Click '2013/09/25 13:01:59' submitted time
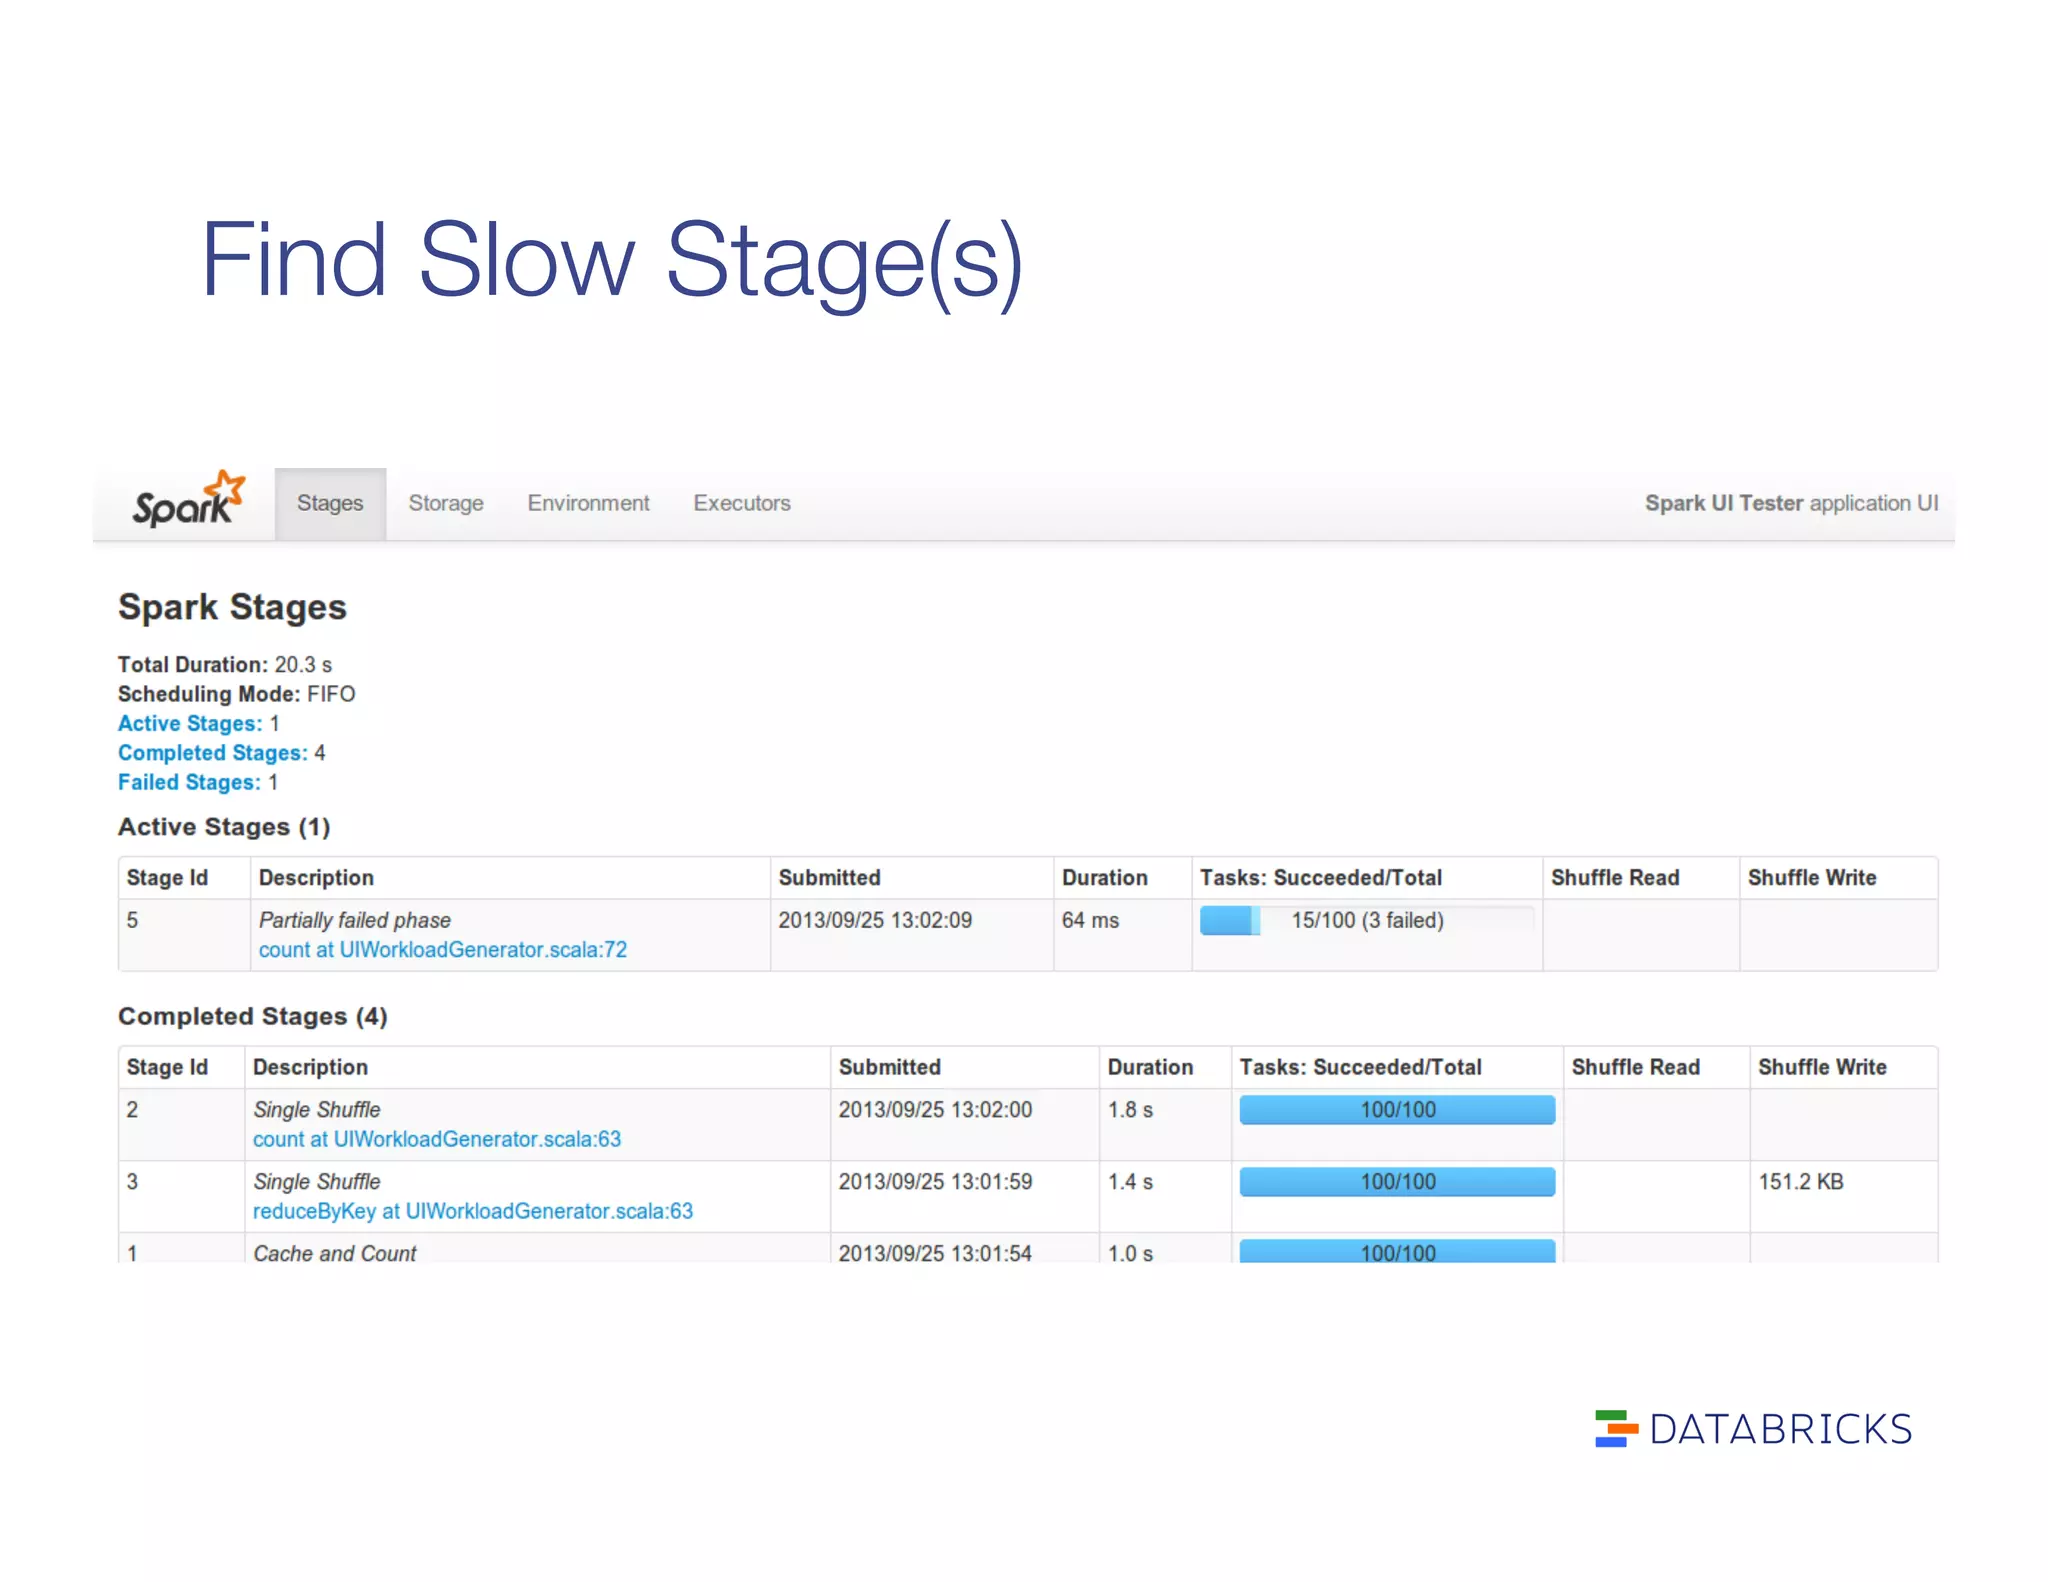This screenshot has height=1582, width=2048. (x=935, y=1182)
